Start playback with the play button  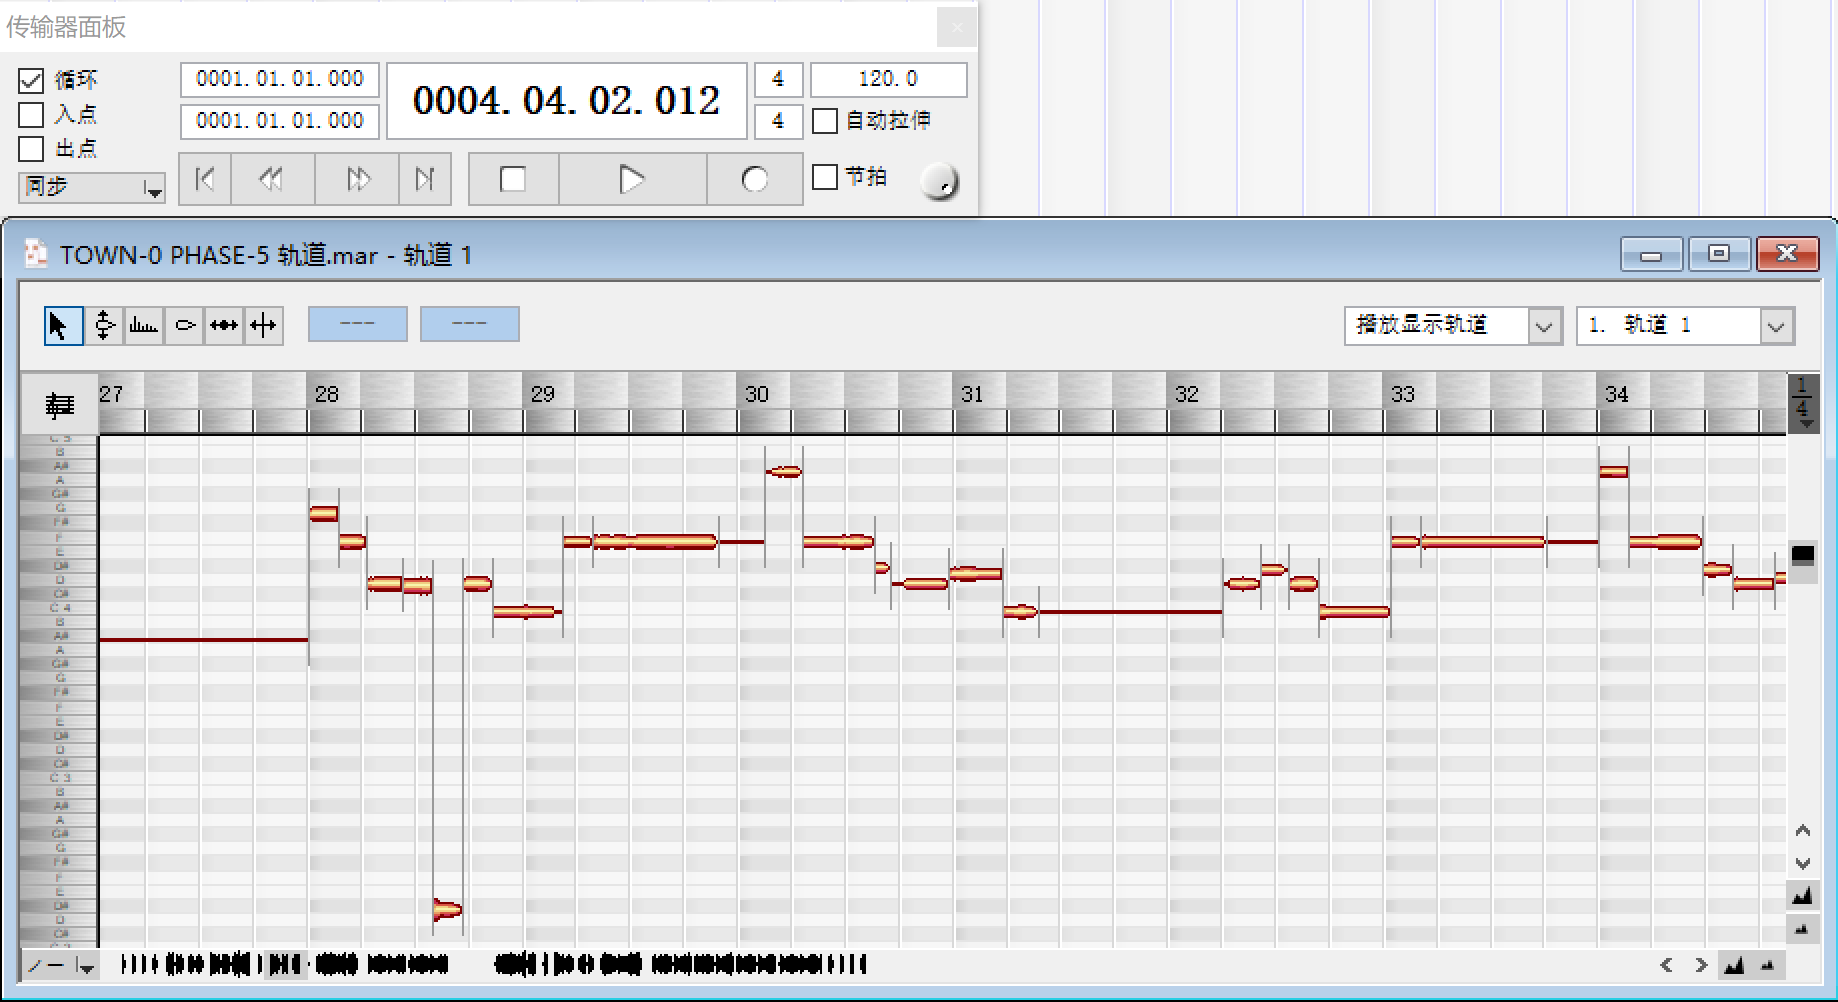click(632, 179)
